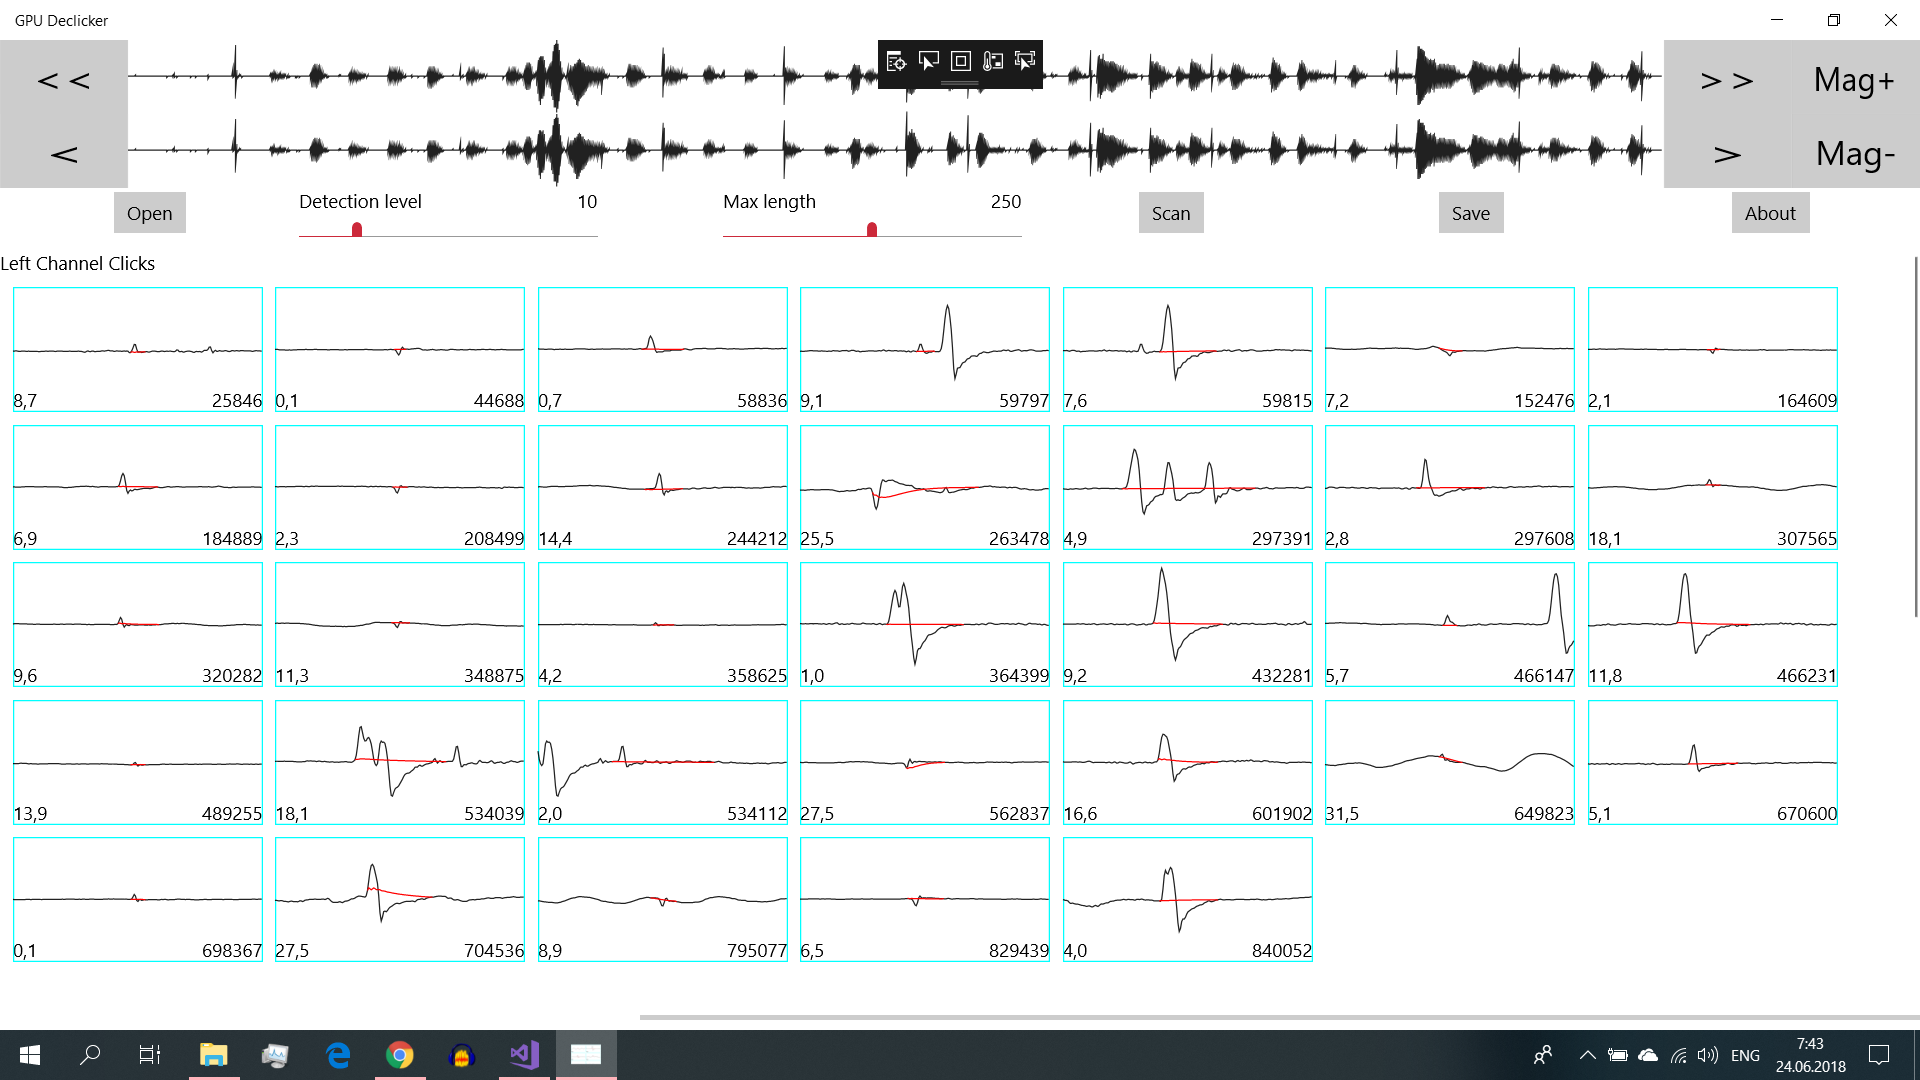Toggle the Hot Reload thermometer icon
Viewport: 1920px width, 1080px height.
point(992,62)
